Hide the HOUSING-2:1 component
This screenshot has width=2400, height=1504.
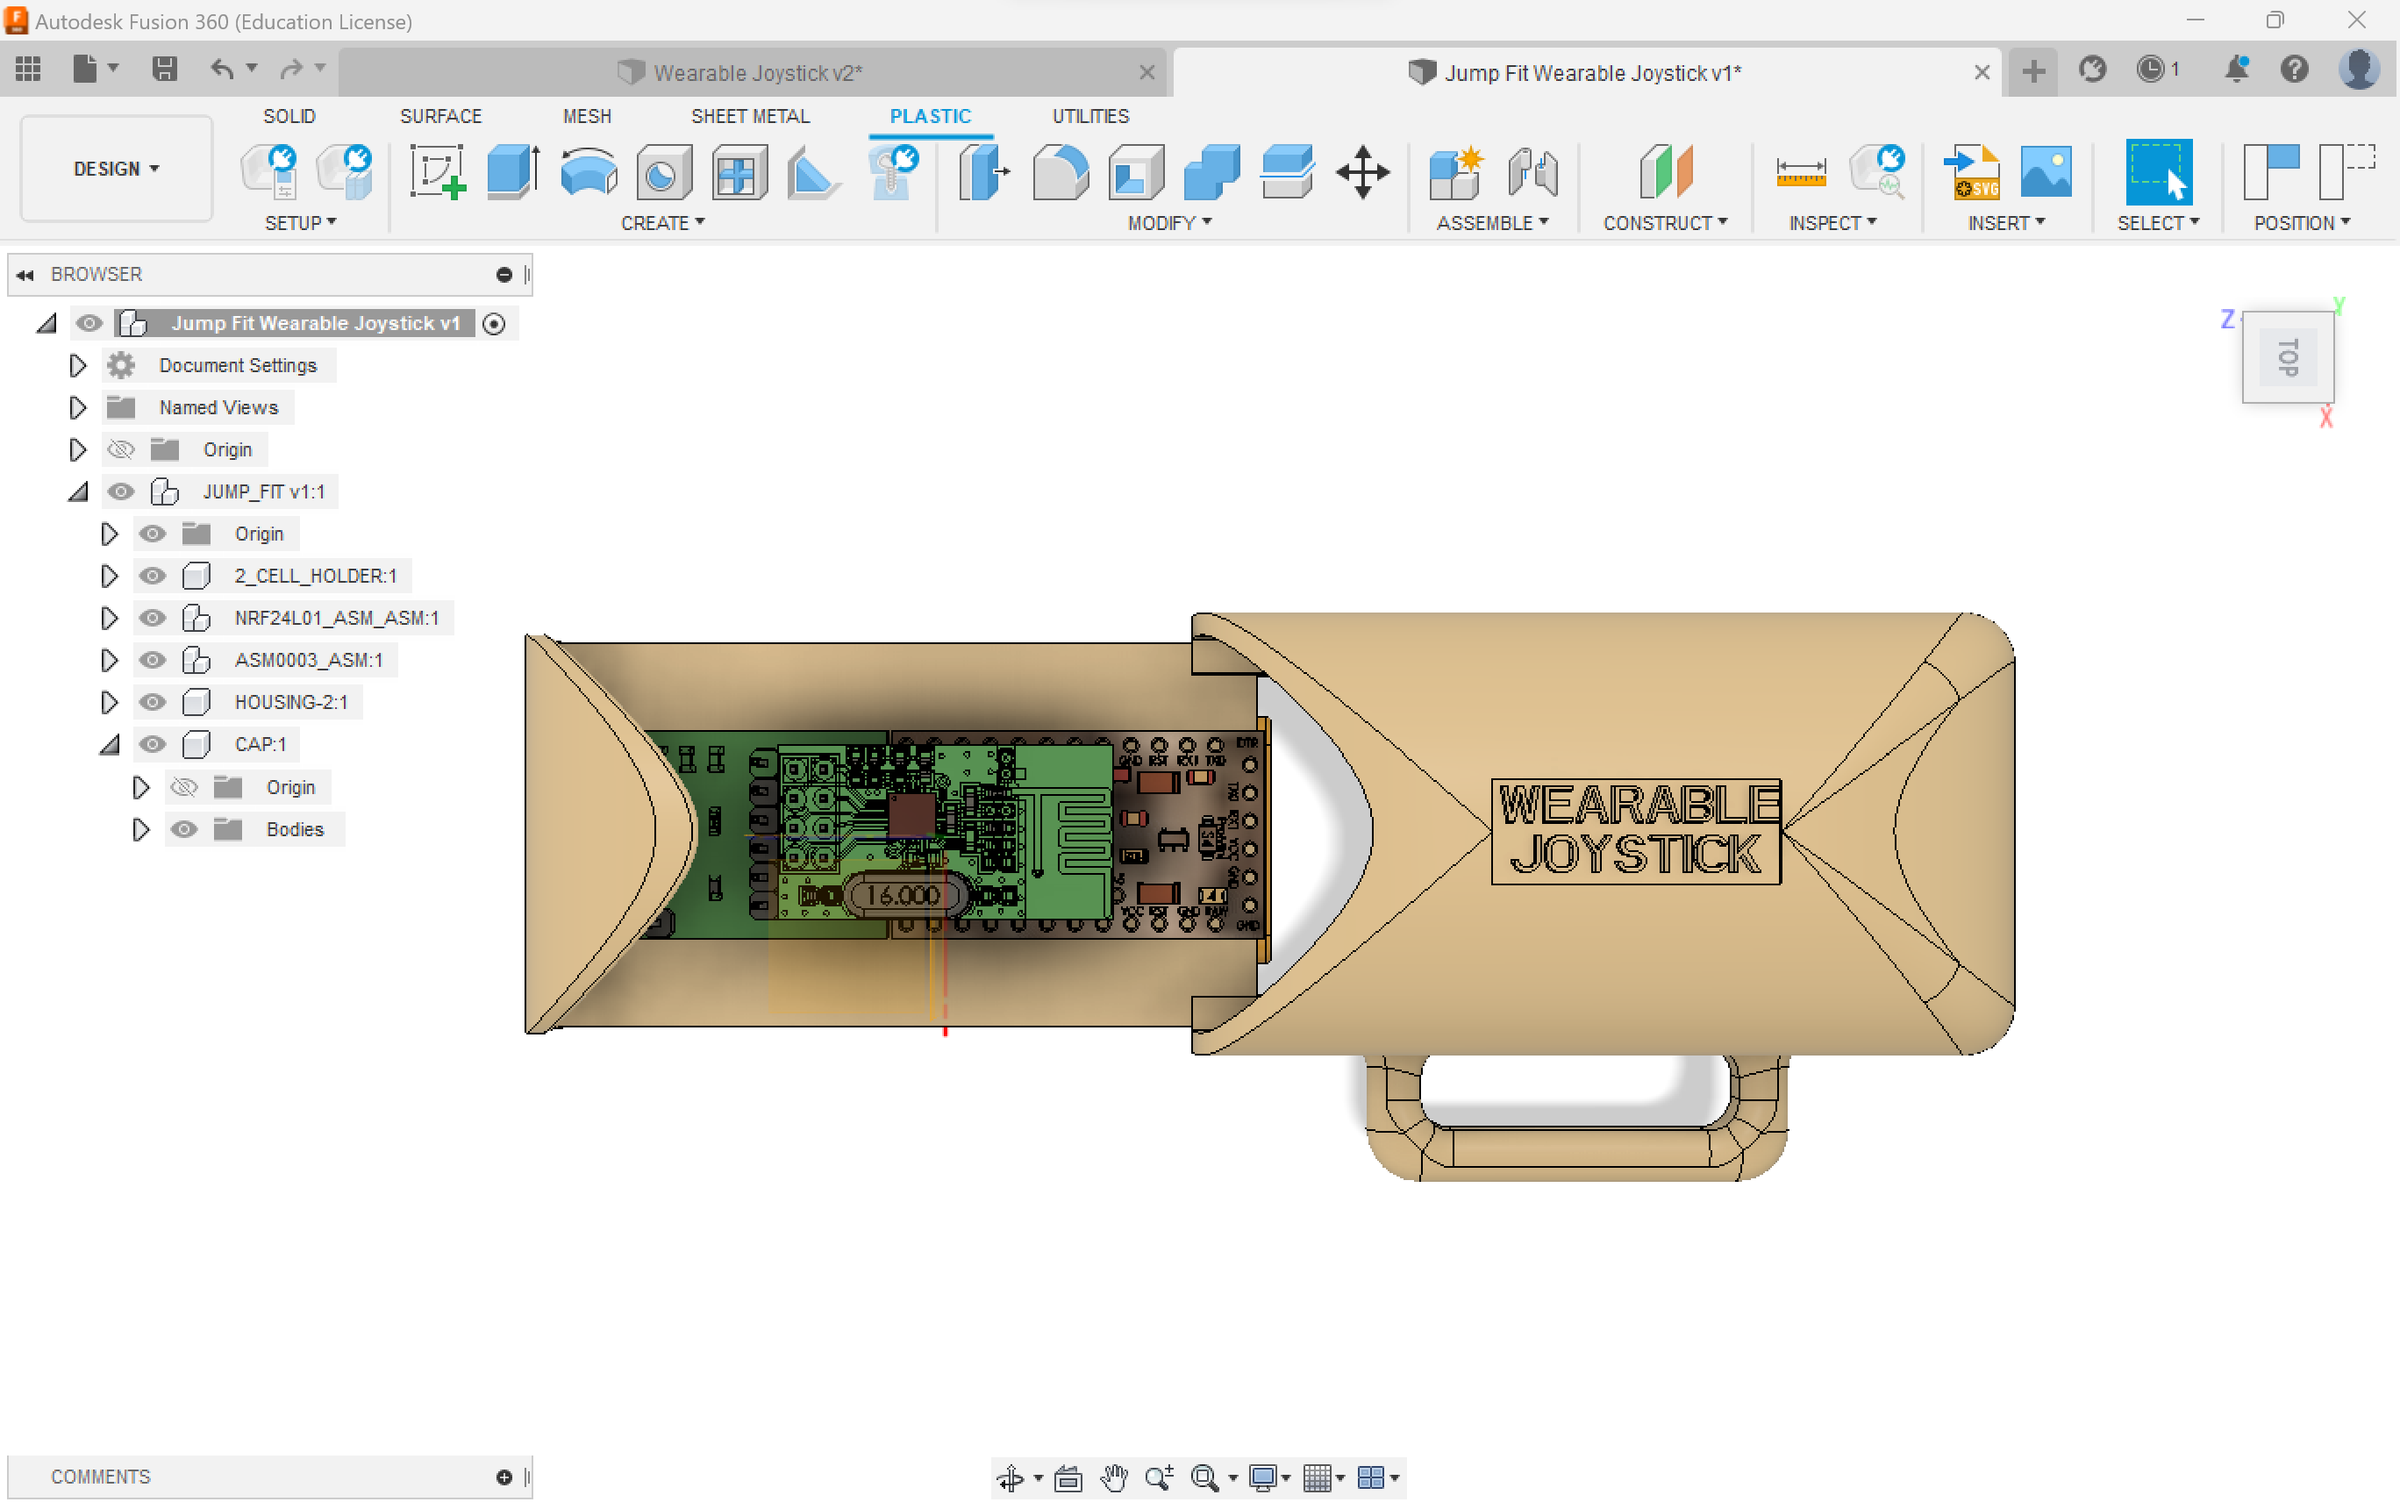pos(152,702)
